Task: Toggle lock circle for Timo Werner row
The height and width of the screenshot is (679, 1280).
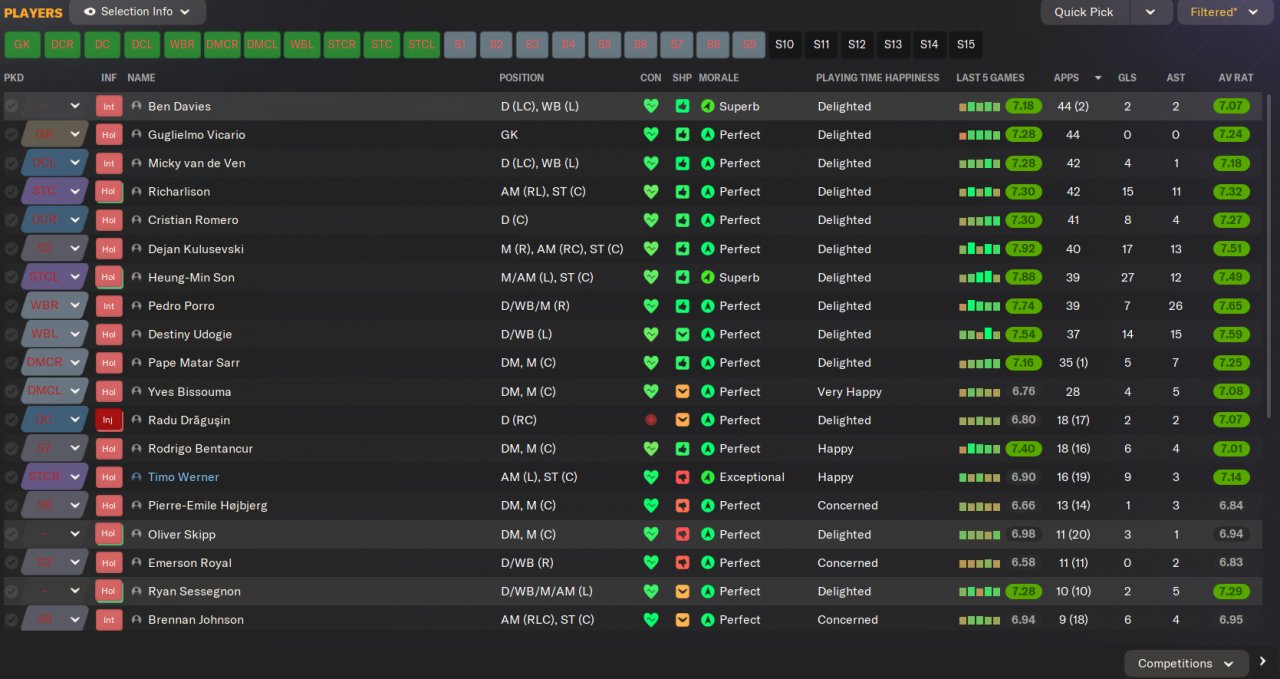Action: (11, 477)
